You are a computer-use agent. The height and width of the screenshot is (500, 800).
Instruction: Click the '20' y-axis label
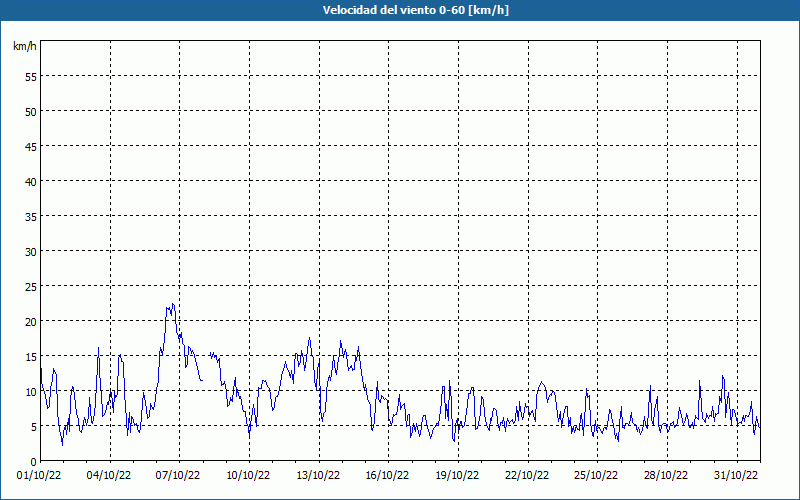tap(31, 322)
